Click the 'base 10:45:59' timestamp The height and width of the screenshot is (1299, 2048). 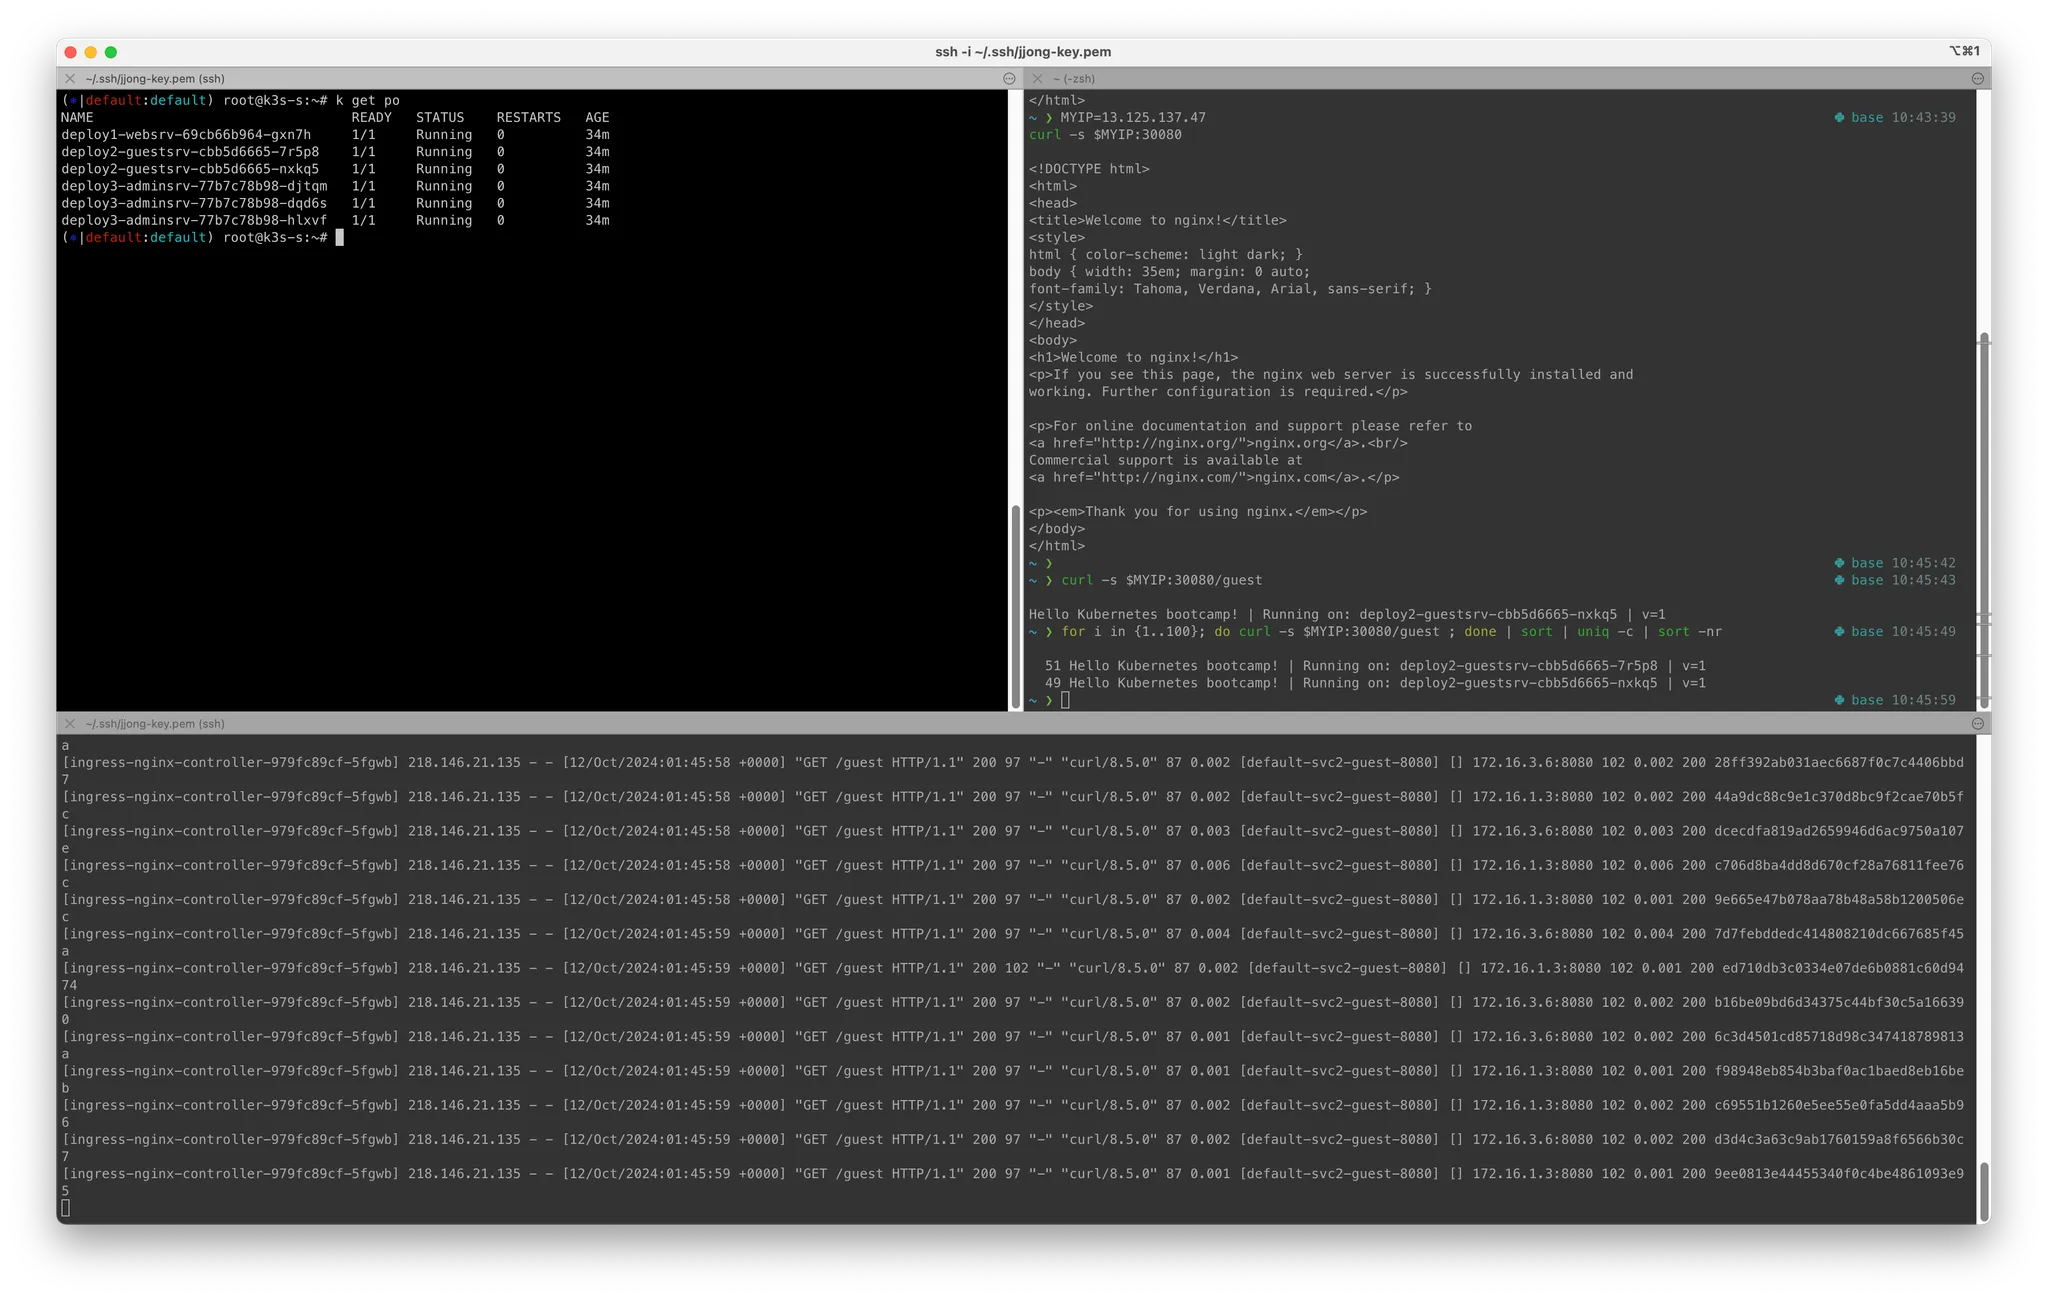1895,700
